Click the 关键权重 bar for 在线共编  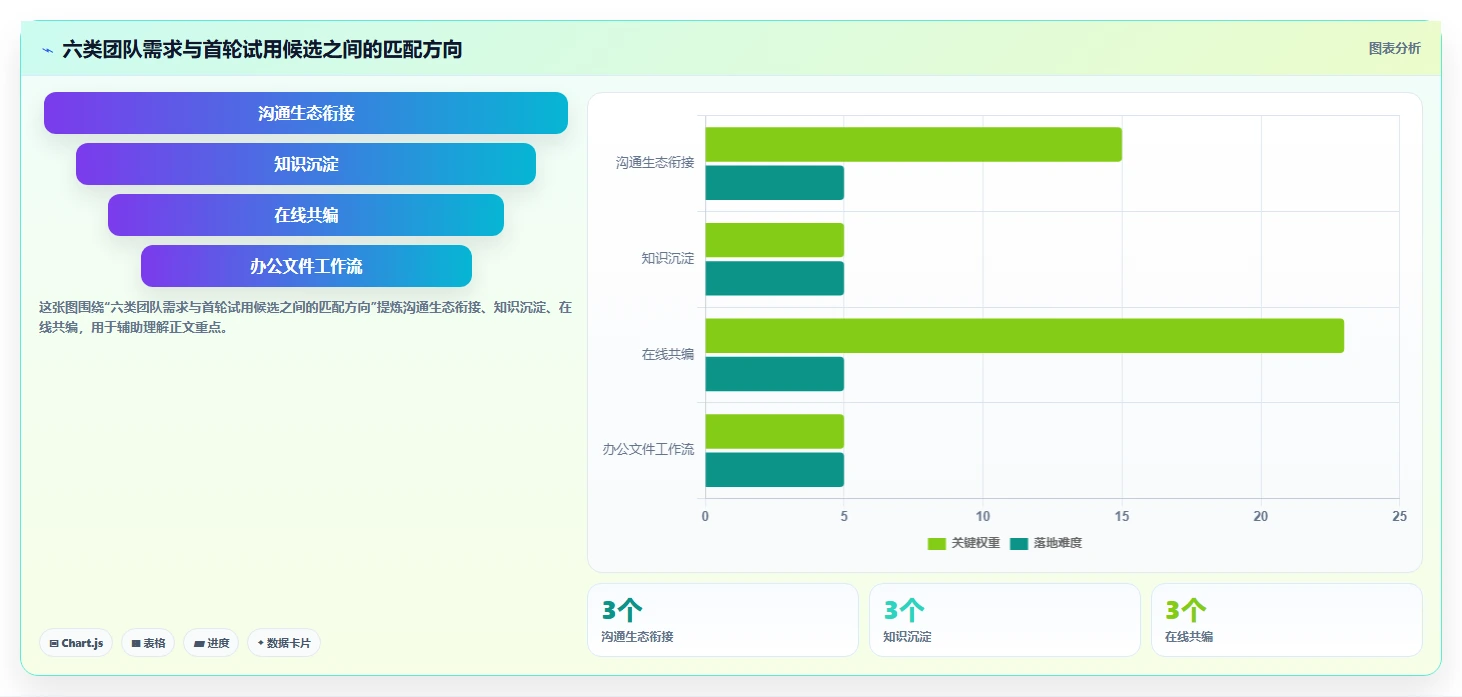(x=1024, y=336)
